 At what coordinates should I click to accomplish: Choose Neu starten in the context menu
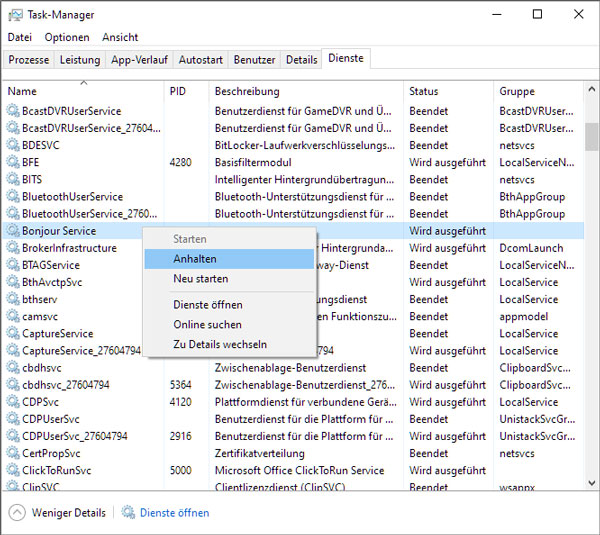(229, 279)
